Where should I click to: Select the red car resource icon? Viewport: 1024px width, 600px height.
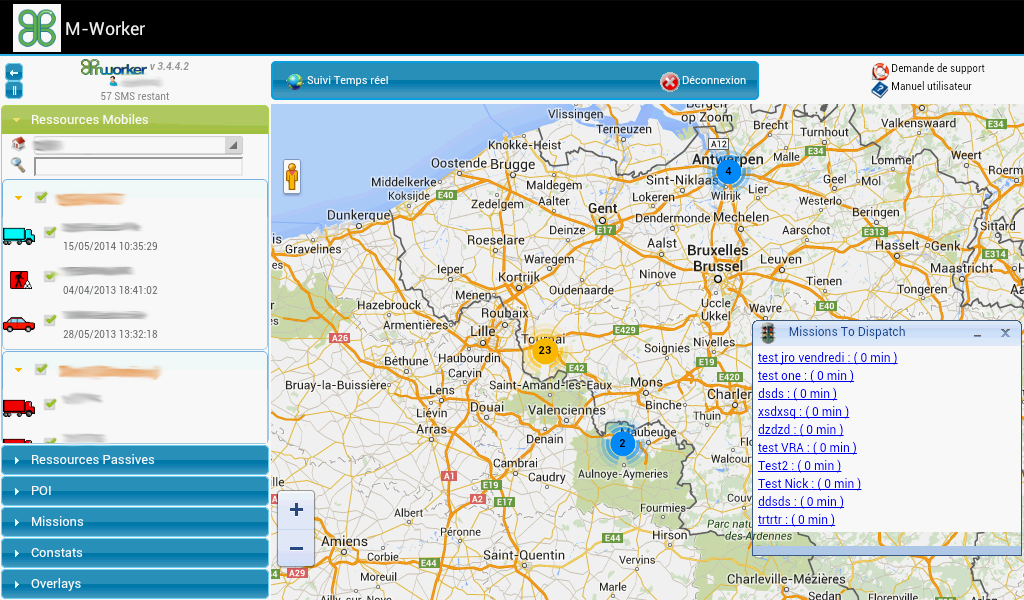[x=19, y=324]
